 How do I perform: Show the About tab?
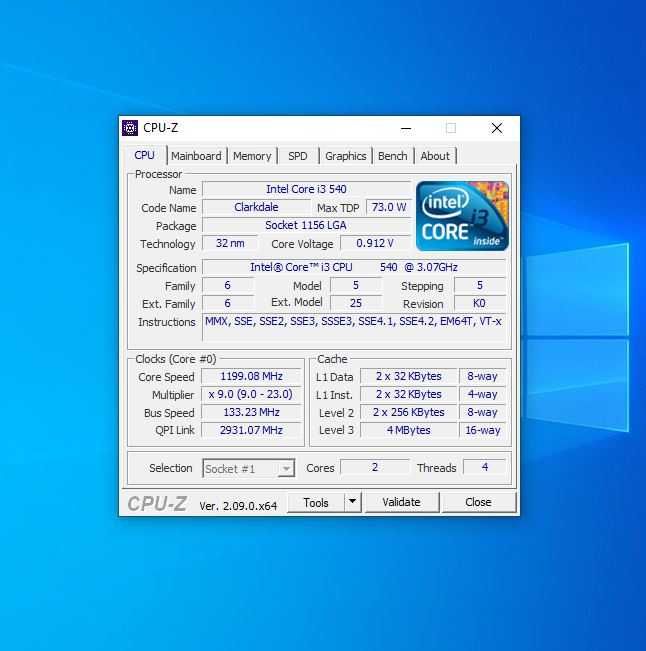435,156
